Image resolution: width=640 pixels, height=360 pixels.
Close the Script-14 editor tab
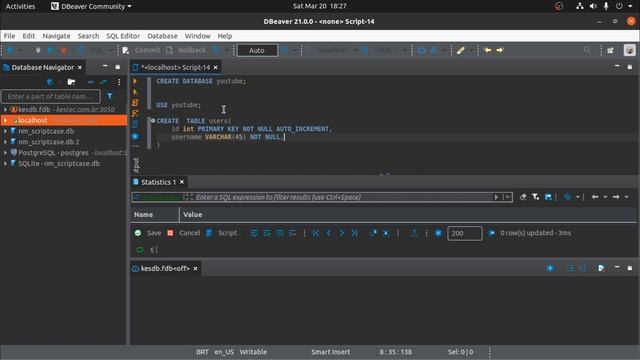(216, 67)
